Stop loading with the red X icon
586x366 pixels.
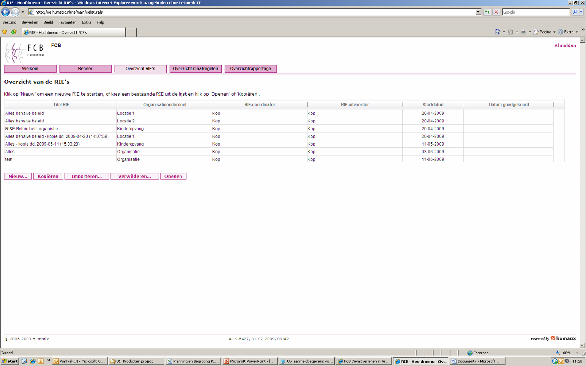click(x=496, y=12)
